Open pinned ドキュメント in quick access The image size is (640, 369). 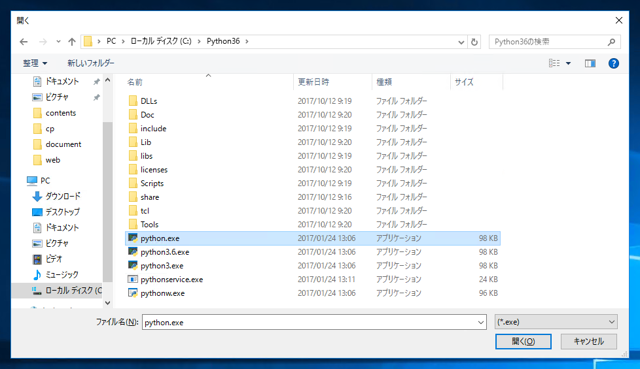[61, 81]
